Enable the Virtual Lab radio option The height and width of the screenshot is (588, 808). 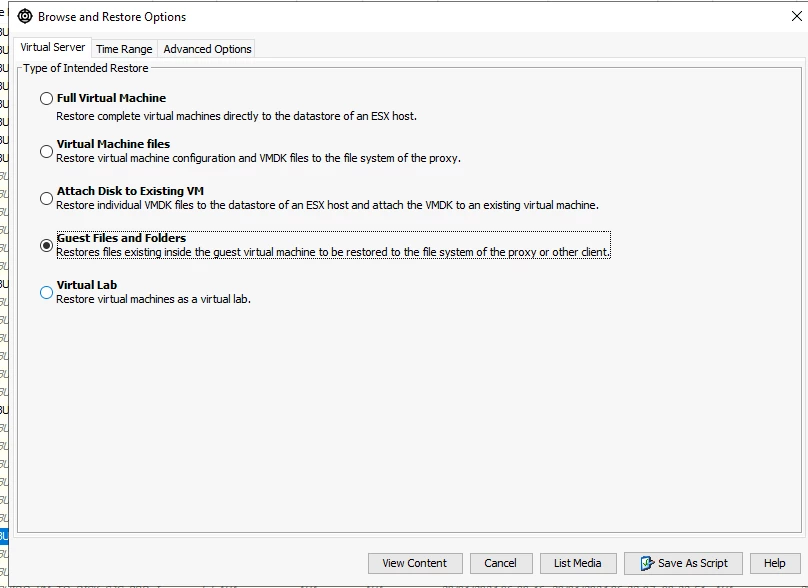click(x=46, y=292)
